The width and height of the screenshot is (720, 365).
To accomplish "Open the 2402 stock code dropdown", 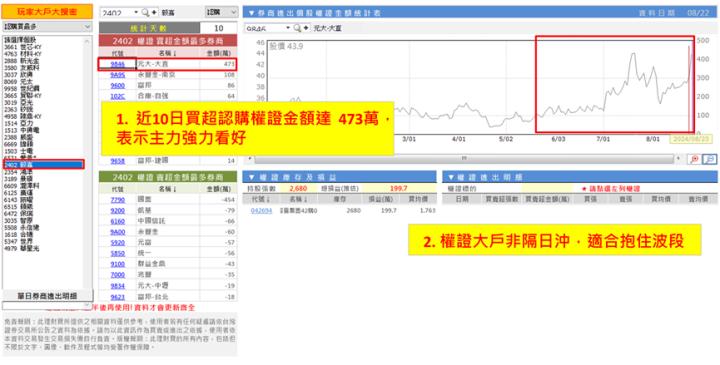I will [x=136, y=12].
